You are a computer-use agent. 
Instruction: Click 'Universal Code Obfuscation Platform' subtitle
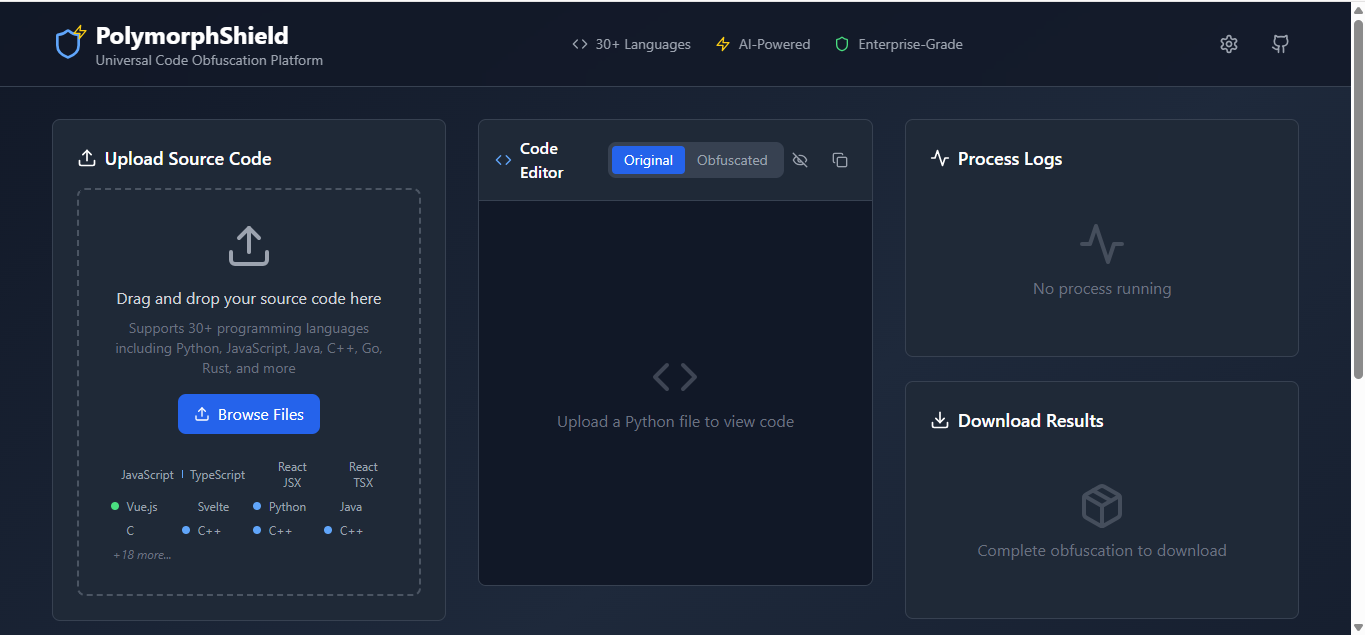pos(209,60)
